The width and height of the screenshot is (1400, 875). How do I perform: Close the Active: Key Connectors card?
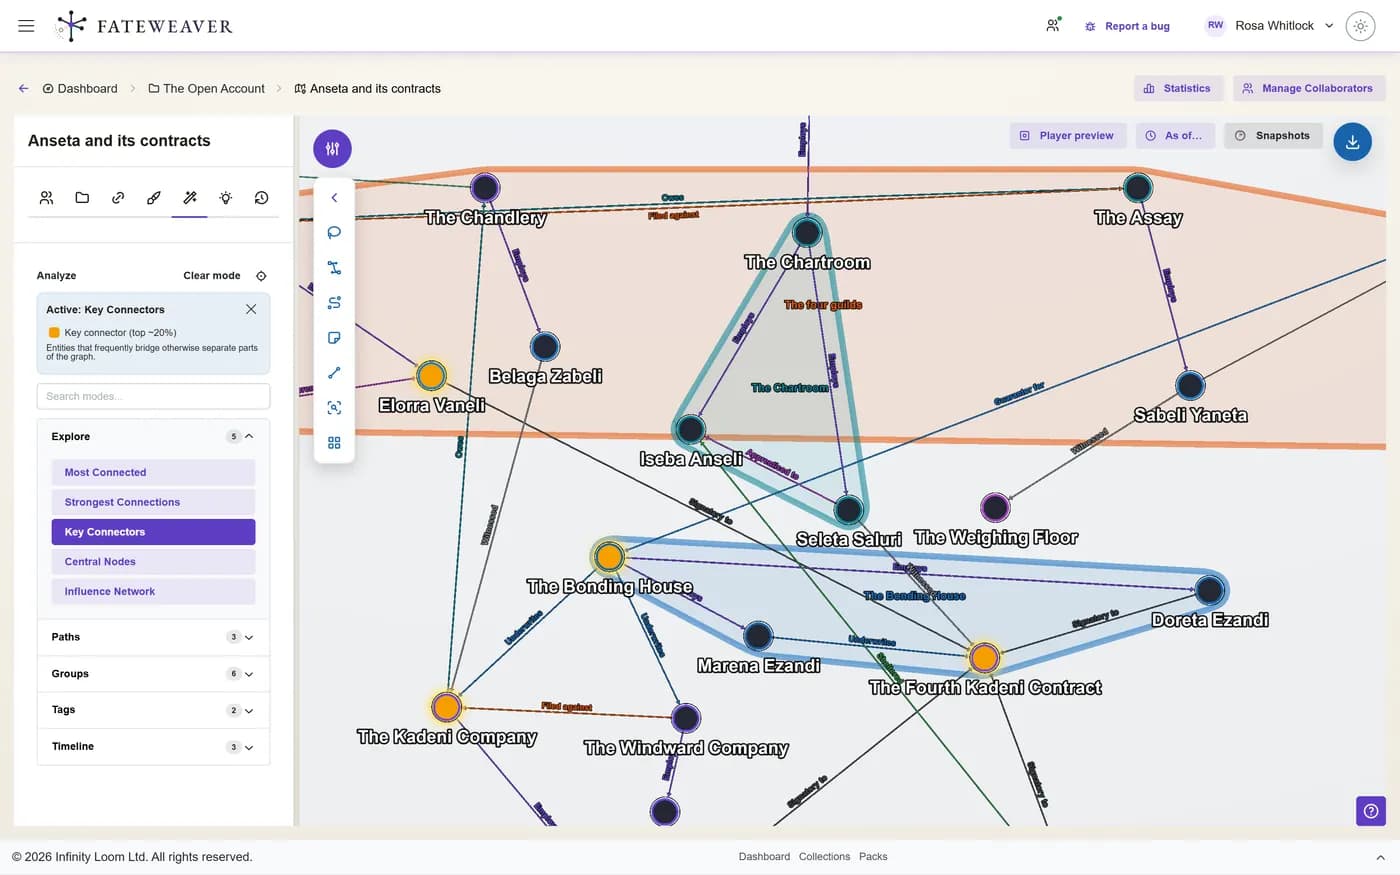coord(251,309)
